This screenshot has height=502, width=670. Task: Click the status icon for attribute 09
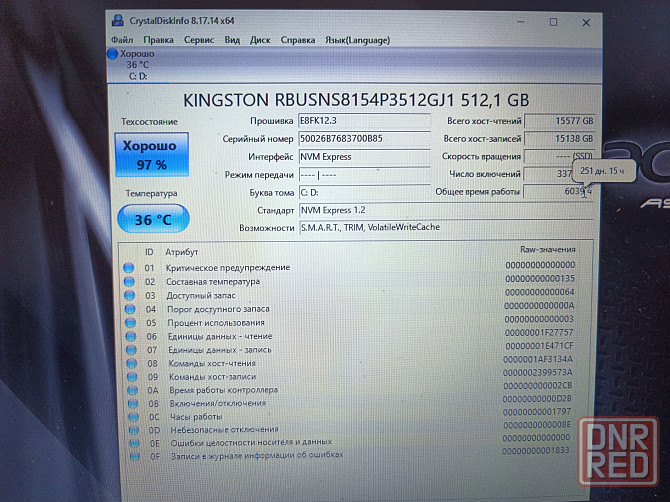point(132,377)
